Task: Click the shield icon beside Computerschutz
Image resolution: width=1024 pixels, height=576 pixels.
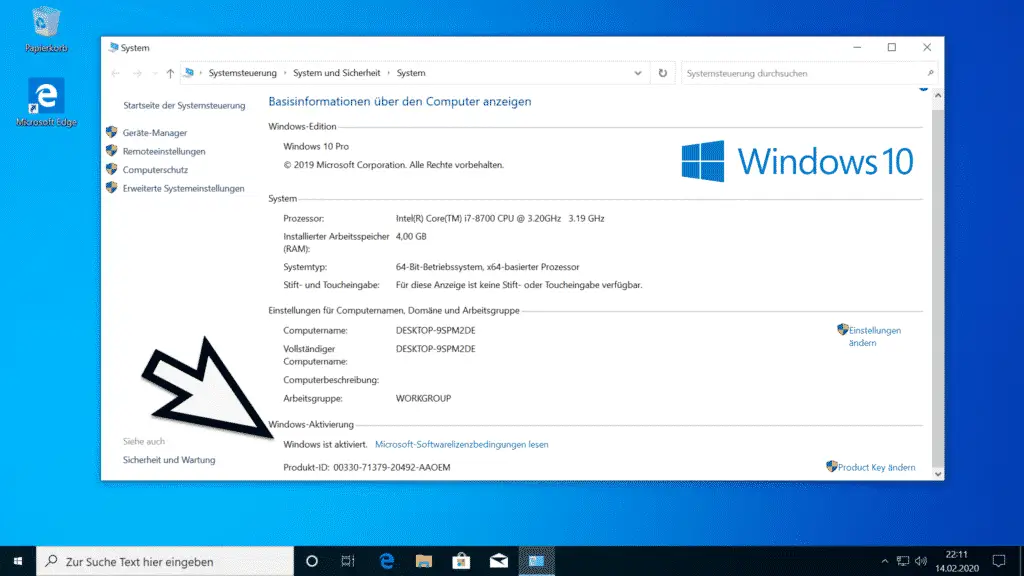Action: pos(112,169)
